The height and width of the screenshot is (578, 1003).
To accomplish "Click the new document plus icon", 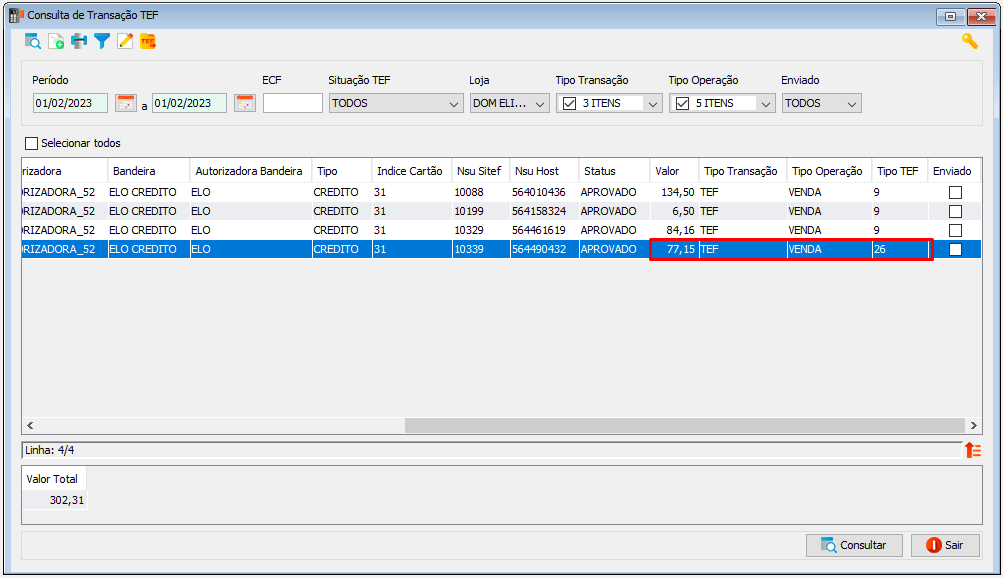I will pyautogui.click(x=56, y=42).
